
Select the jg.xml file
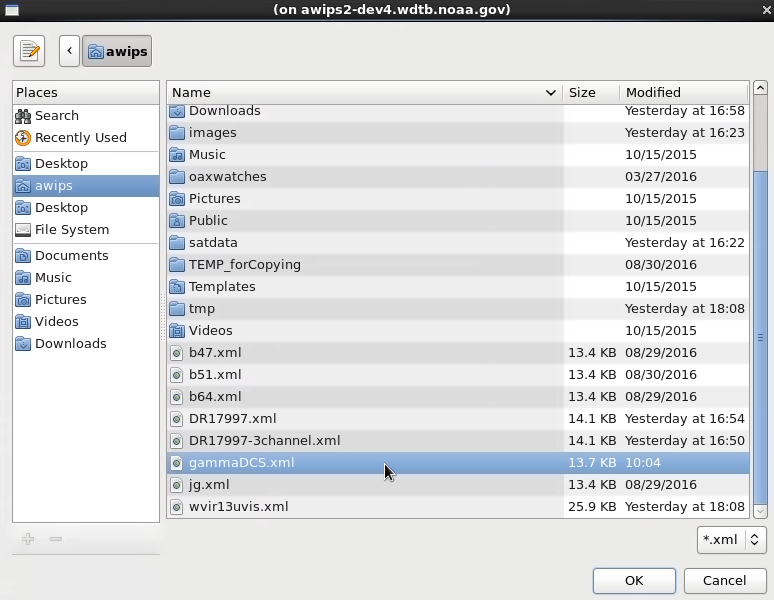(x=458, y=485)
